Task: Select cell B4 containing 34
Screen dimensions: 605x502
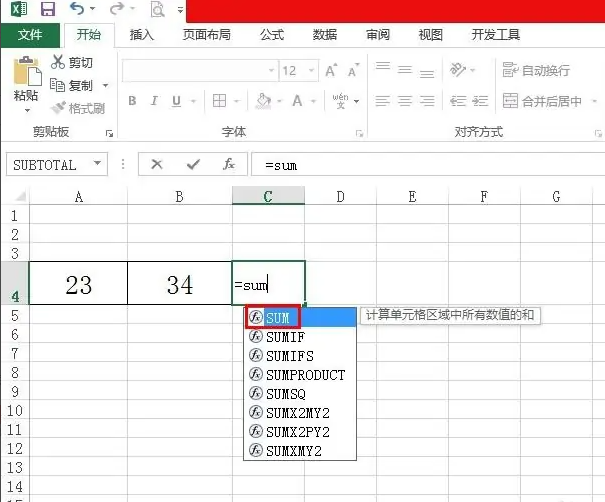Action: (180, 283)
